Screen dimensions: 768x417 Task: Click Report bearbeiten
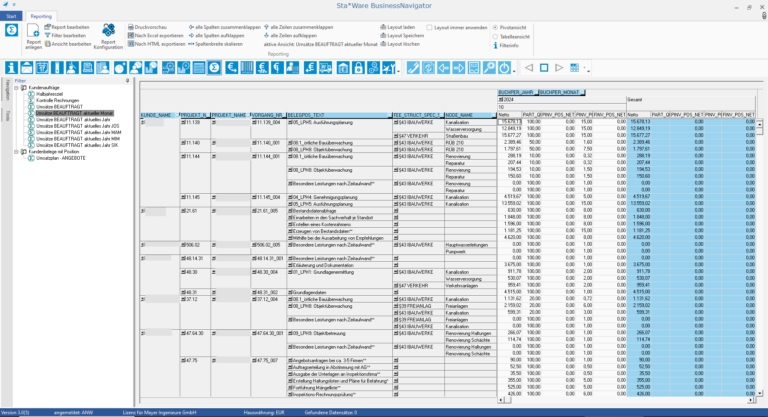[x=67, y=27]
